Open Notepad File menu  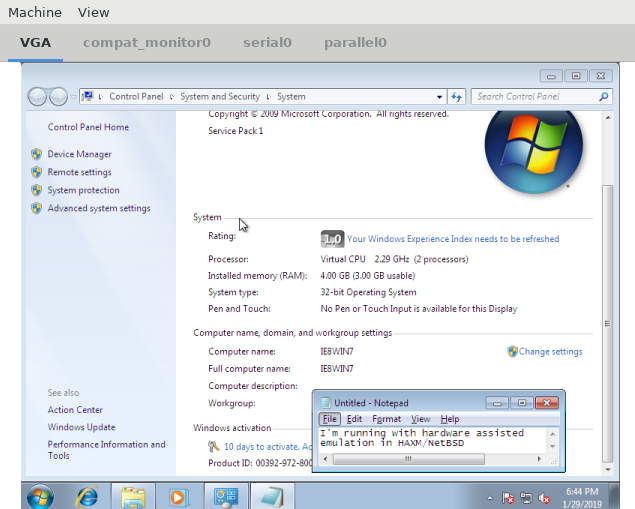tap(329, 419)
